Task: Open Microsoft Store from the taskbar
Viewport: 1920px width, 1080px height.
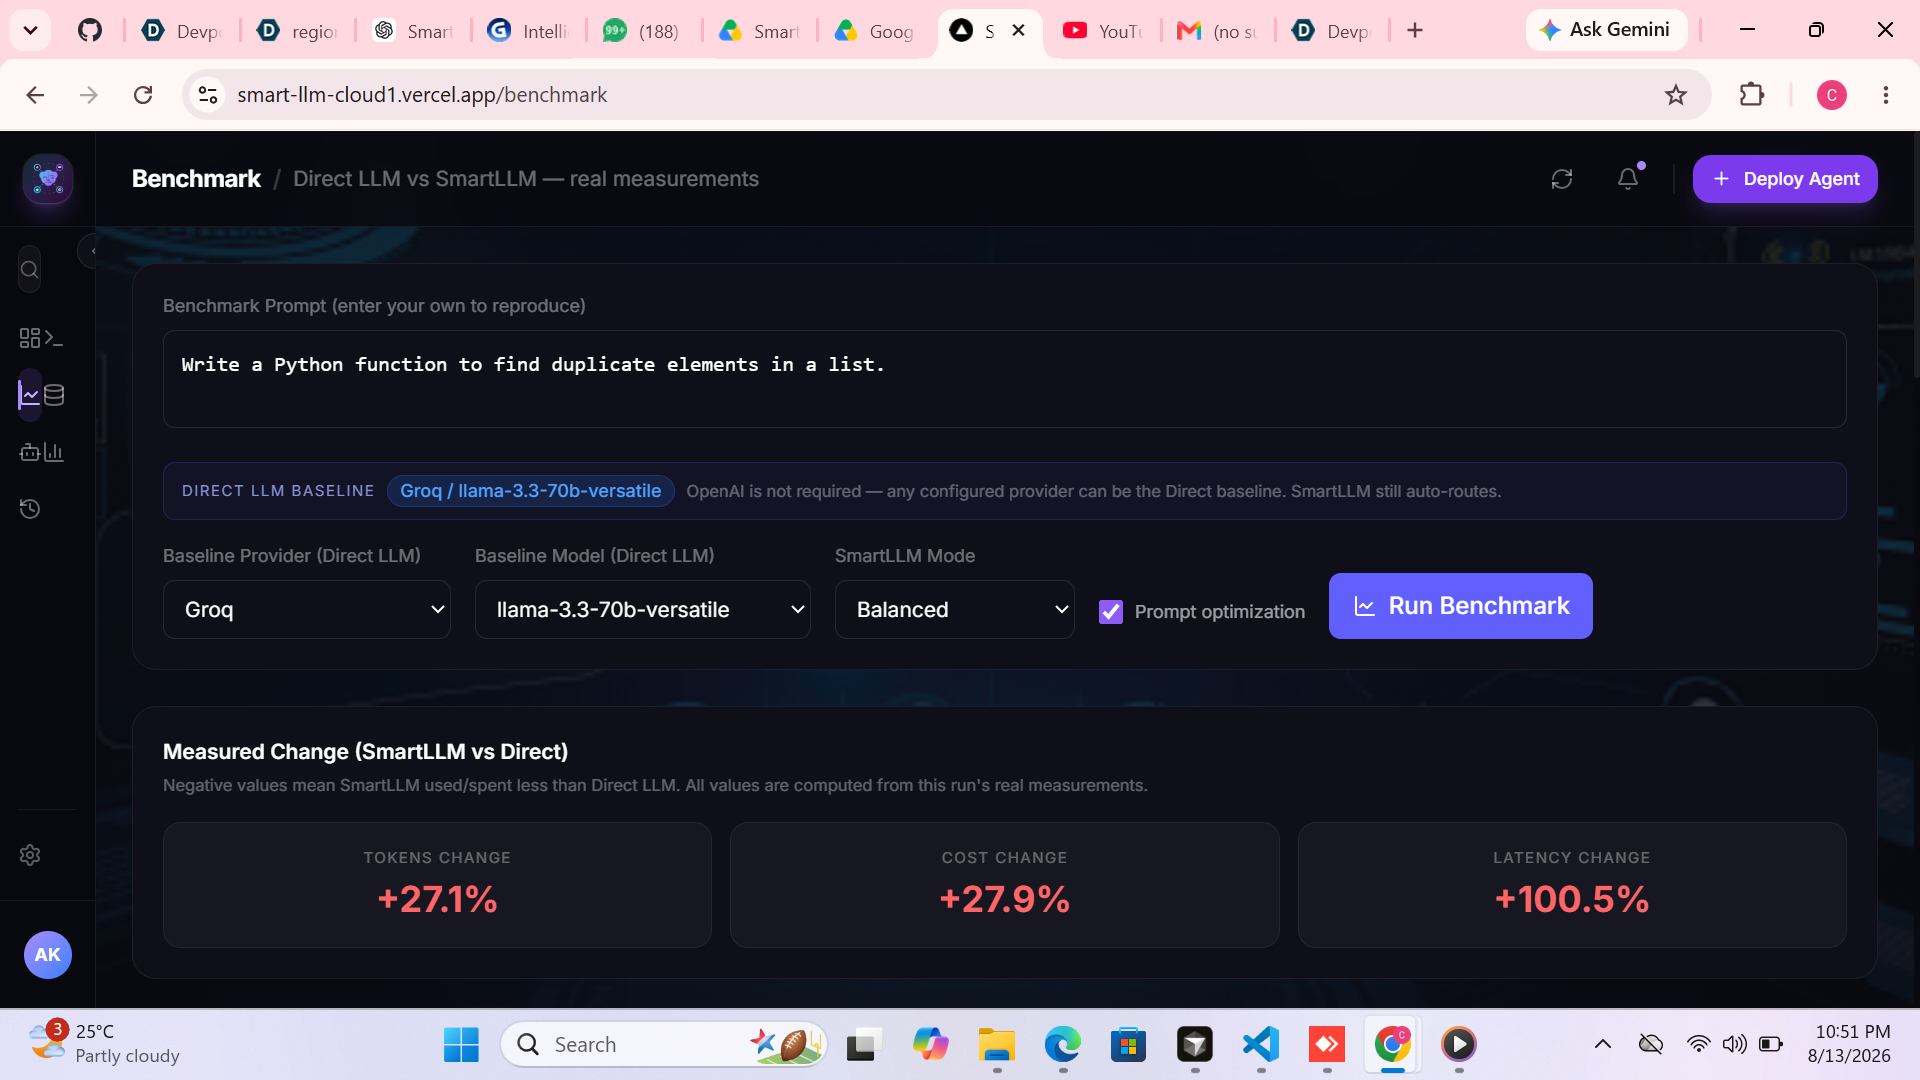Action: click(1128, 1045)
